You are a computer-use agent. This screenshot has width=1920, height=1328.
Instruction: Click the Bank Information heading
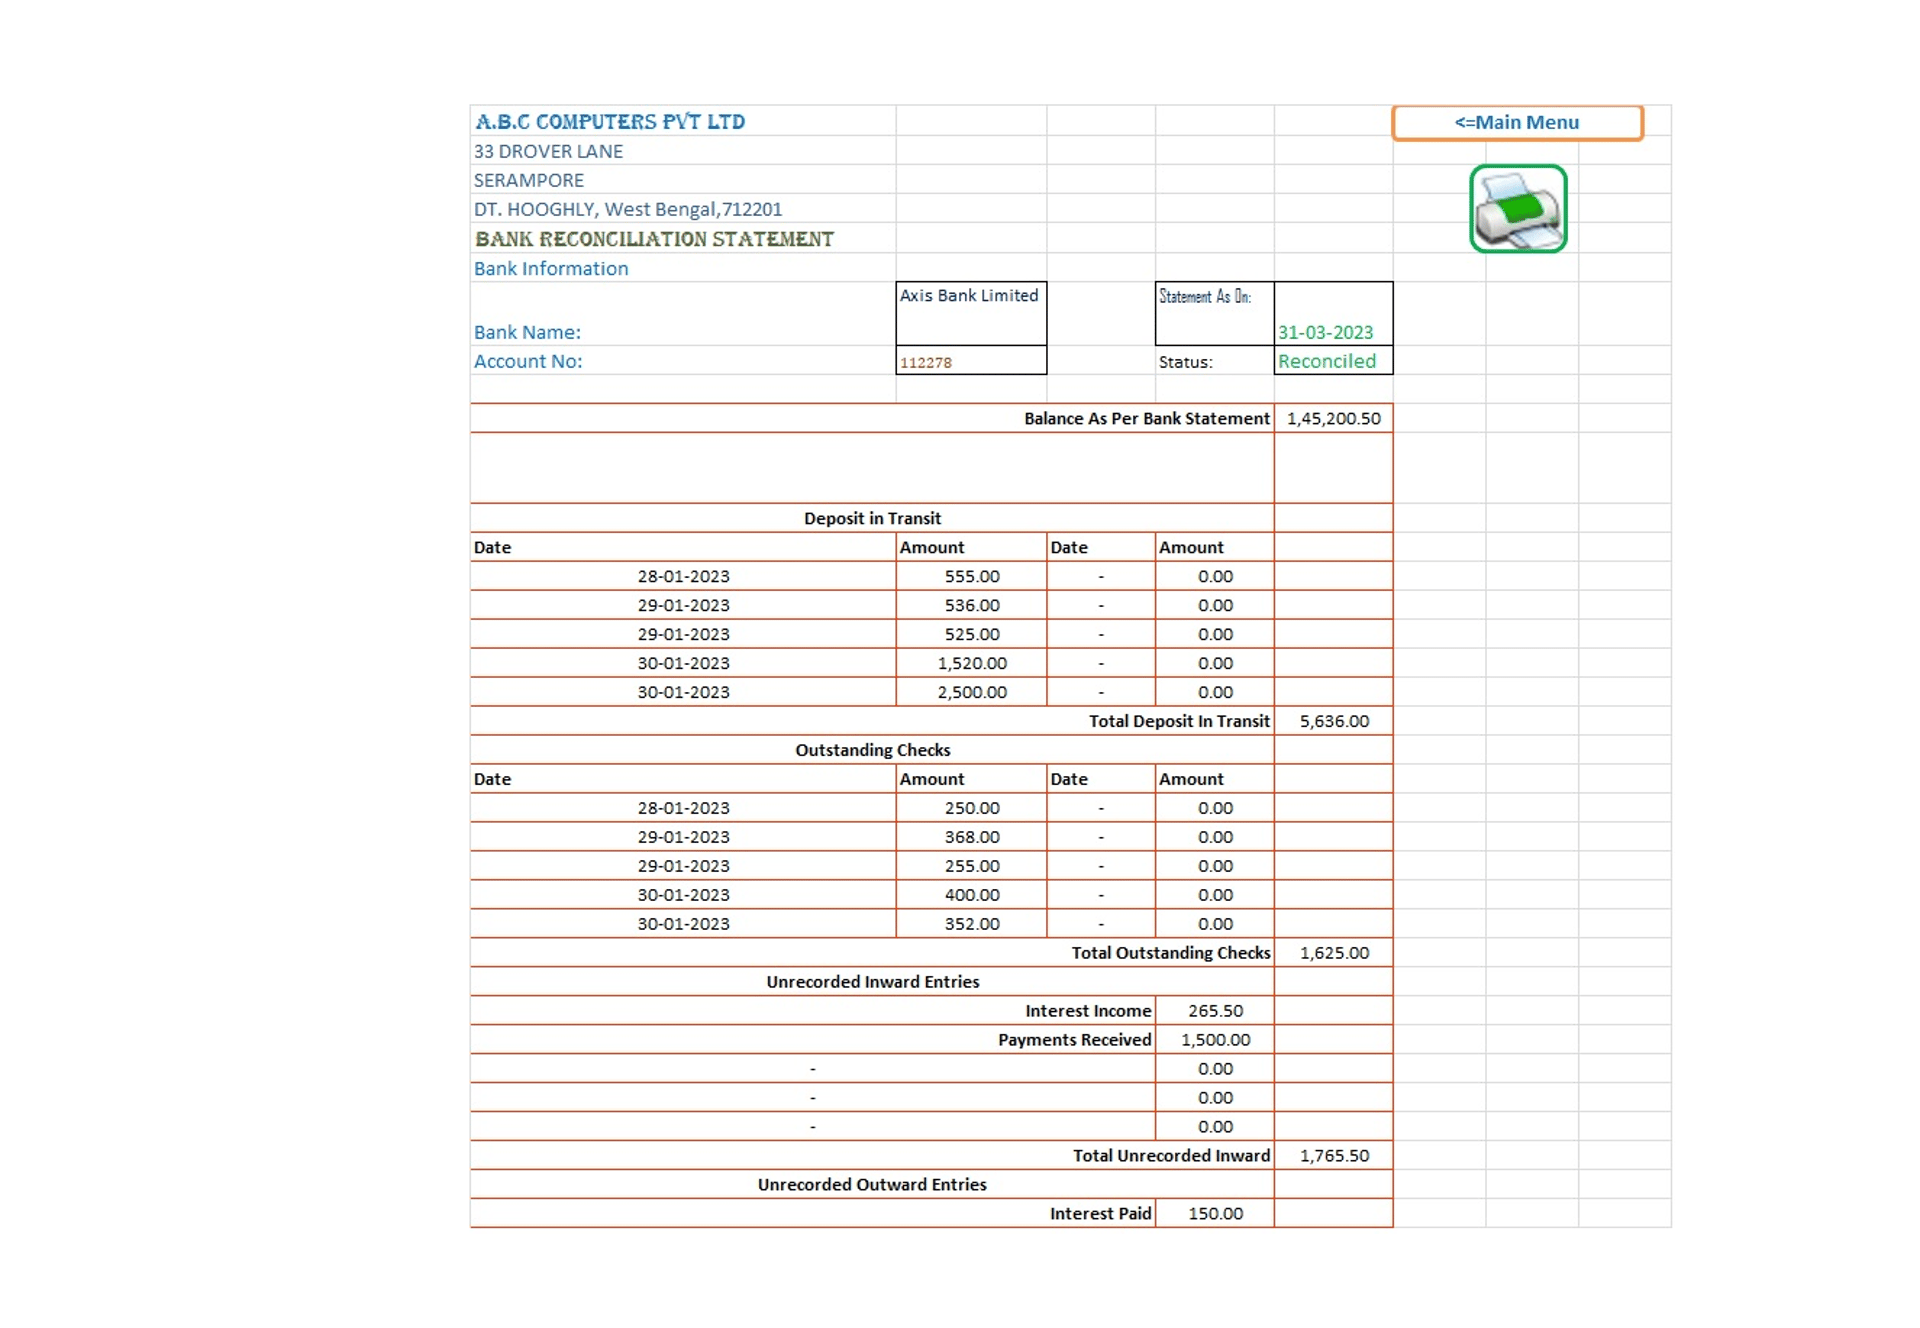[551, 268]
